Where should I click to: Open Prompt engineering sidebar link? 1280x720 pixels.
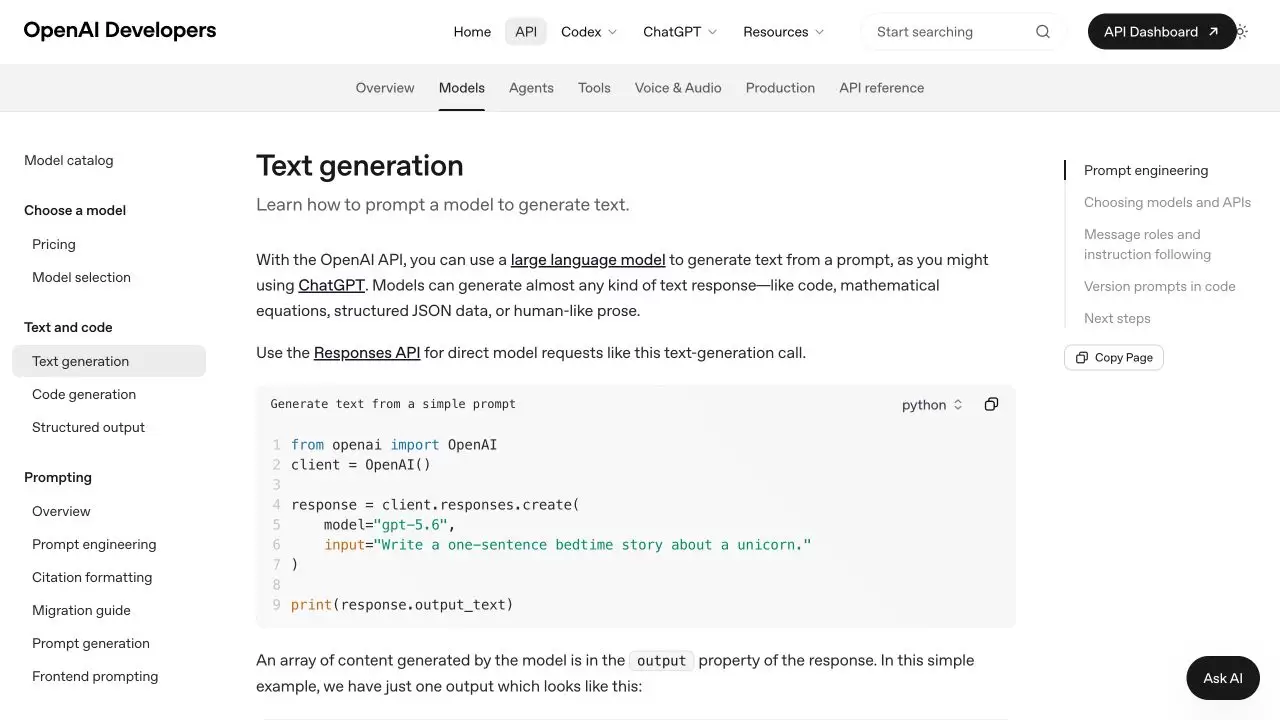(x=94, y=544)
